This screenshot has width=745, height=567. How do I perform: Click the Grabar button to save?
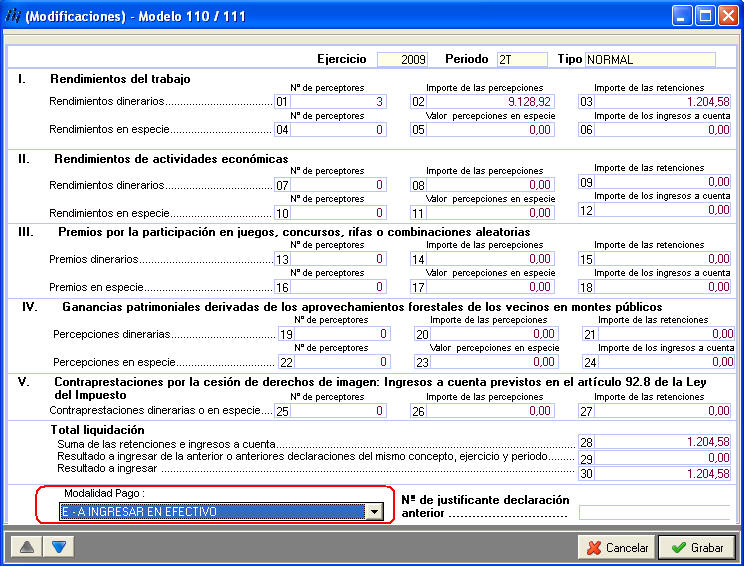[697, 548]
